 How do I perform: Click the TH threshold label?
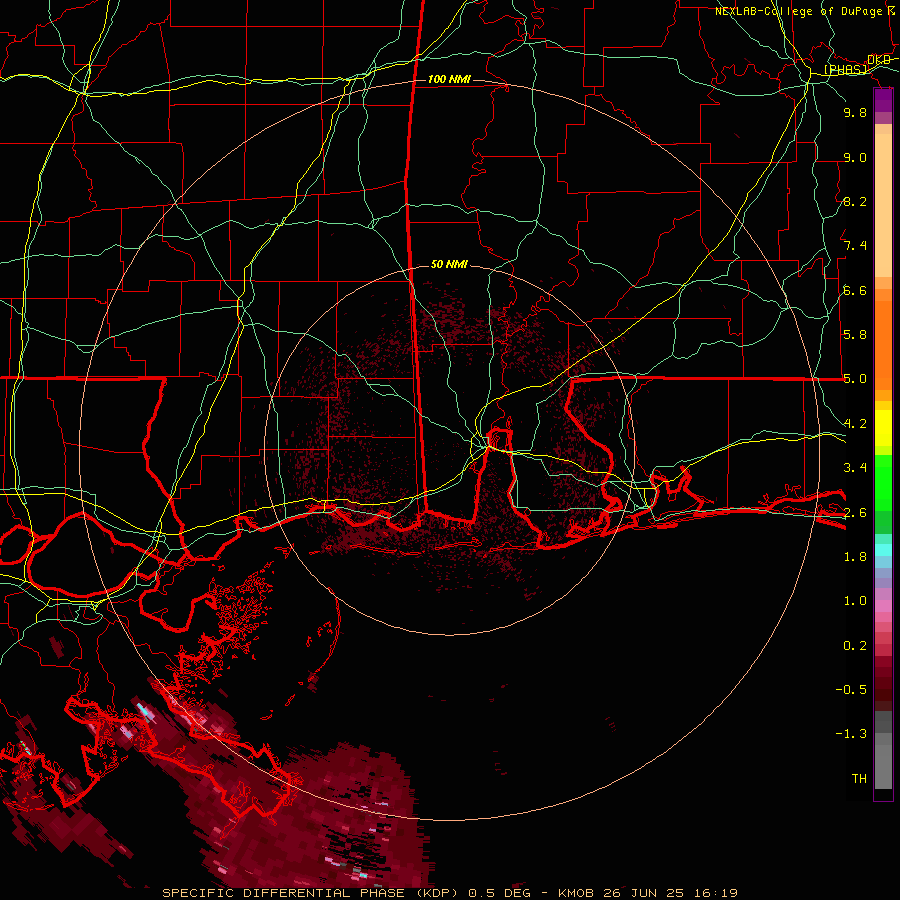pos(859,779)
